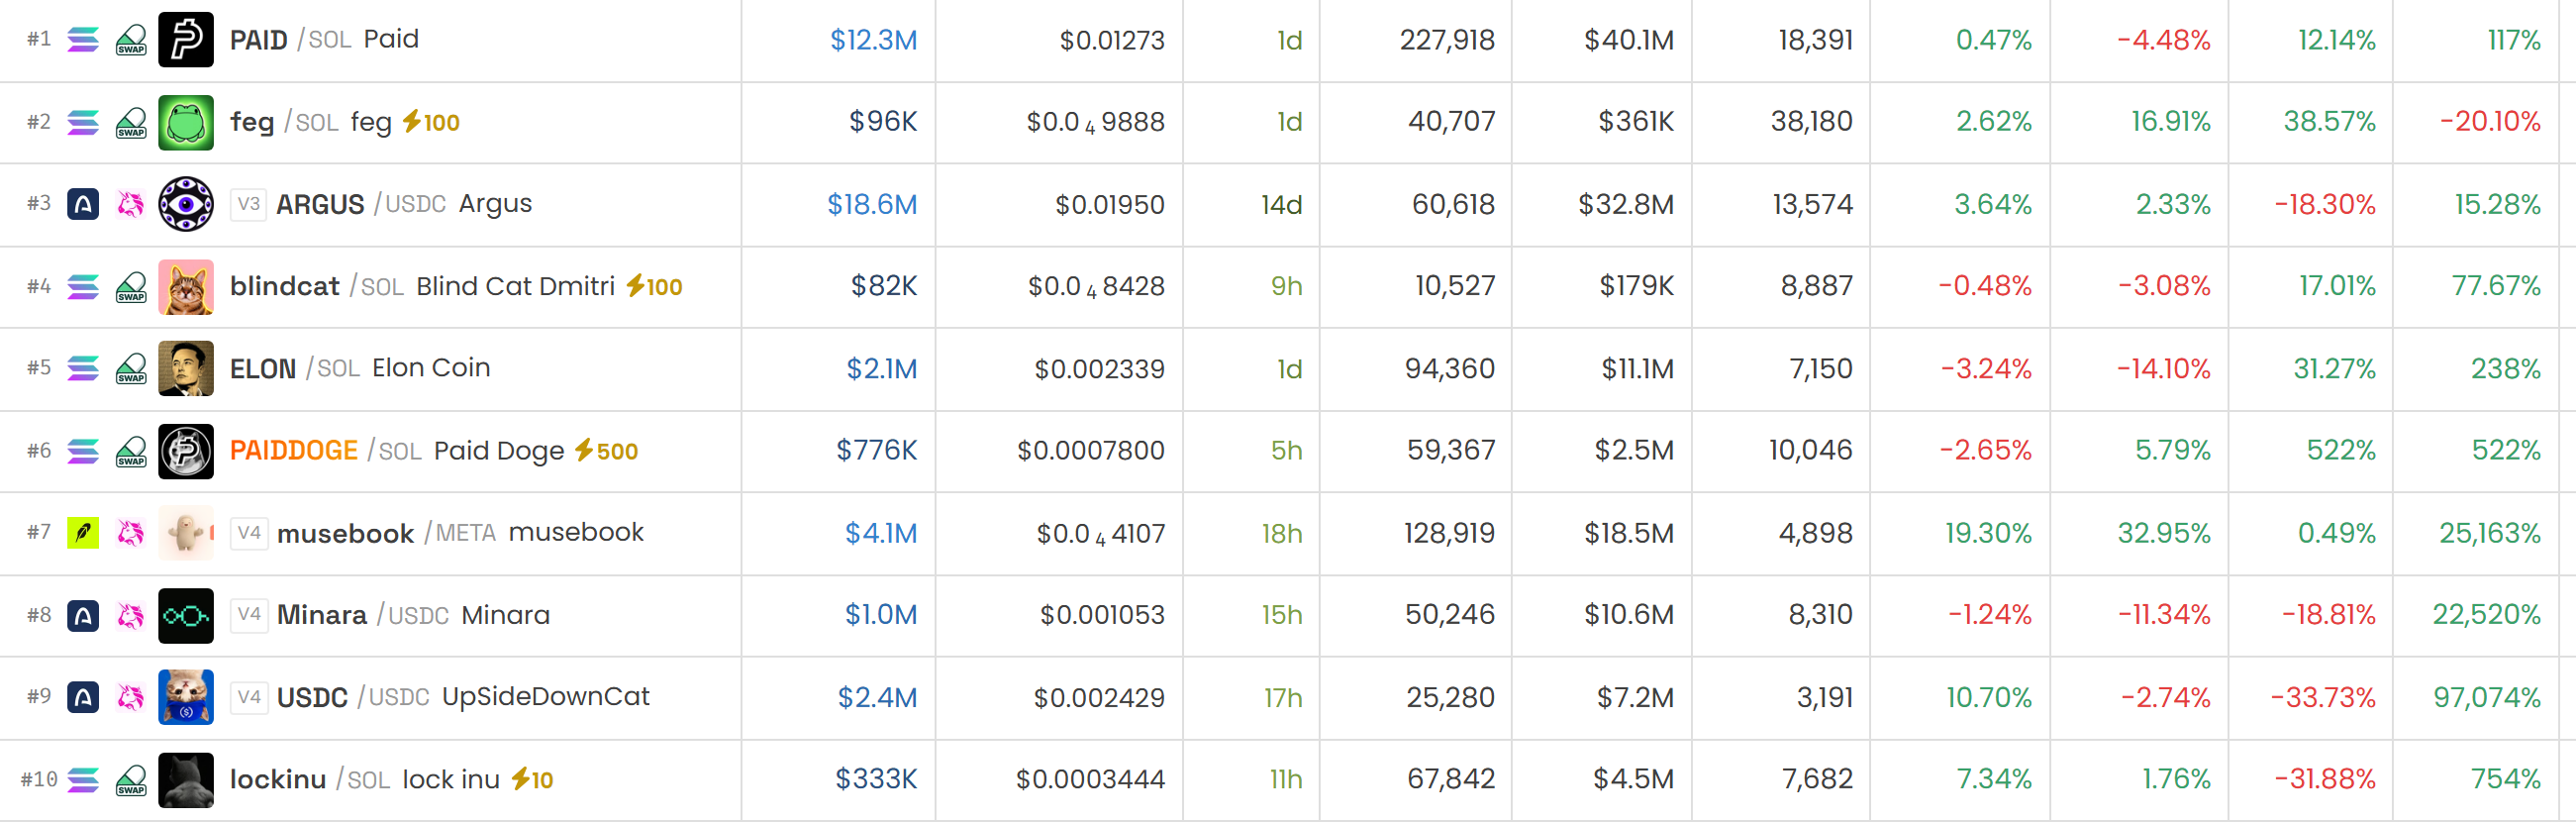Image resolution: width=2576 pixels, height=822 pixels.
Task: Click the ARGUS eye logo icon
Action: 186,204
